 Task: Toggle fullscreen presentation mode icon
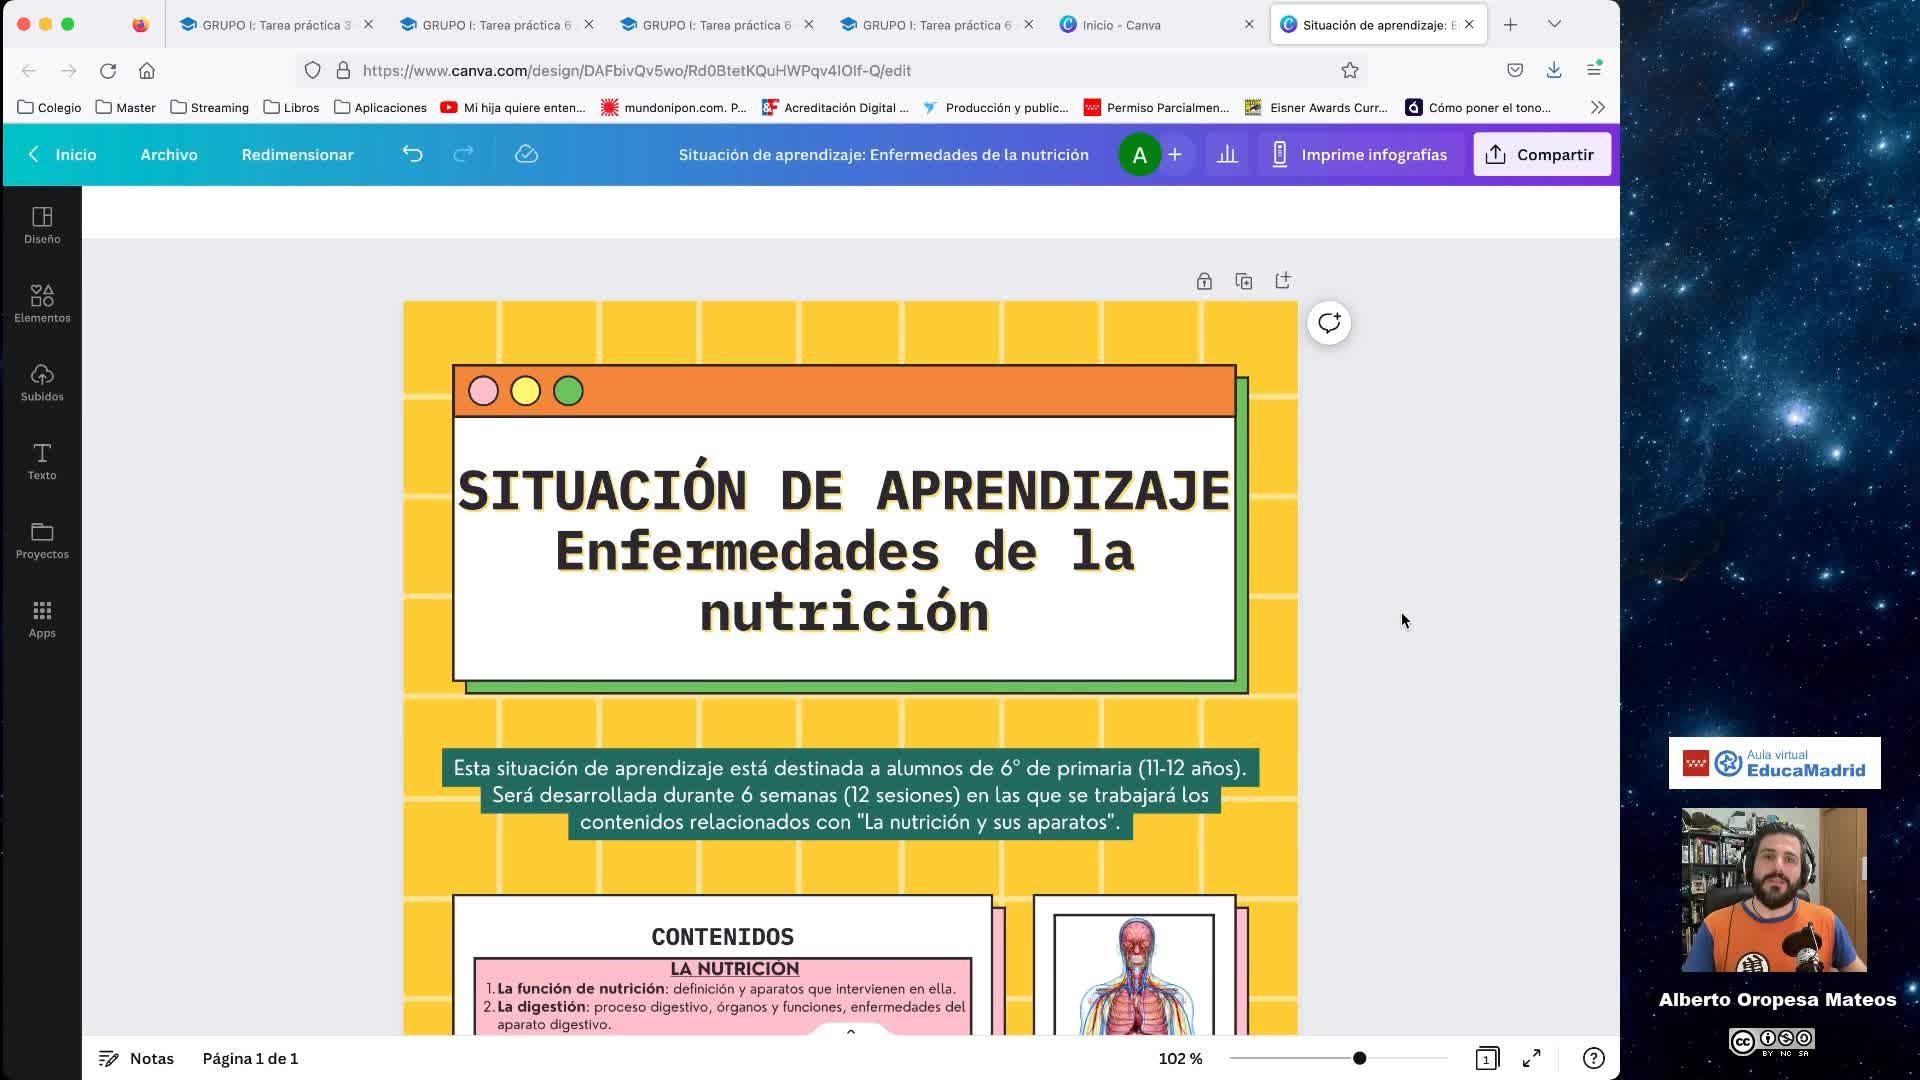1531,1058
